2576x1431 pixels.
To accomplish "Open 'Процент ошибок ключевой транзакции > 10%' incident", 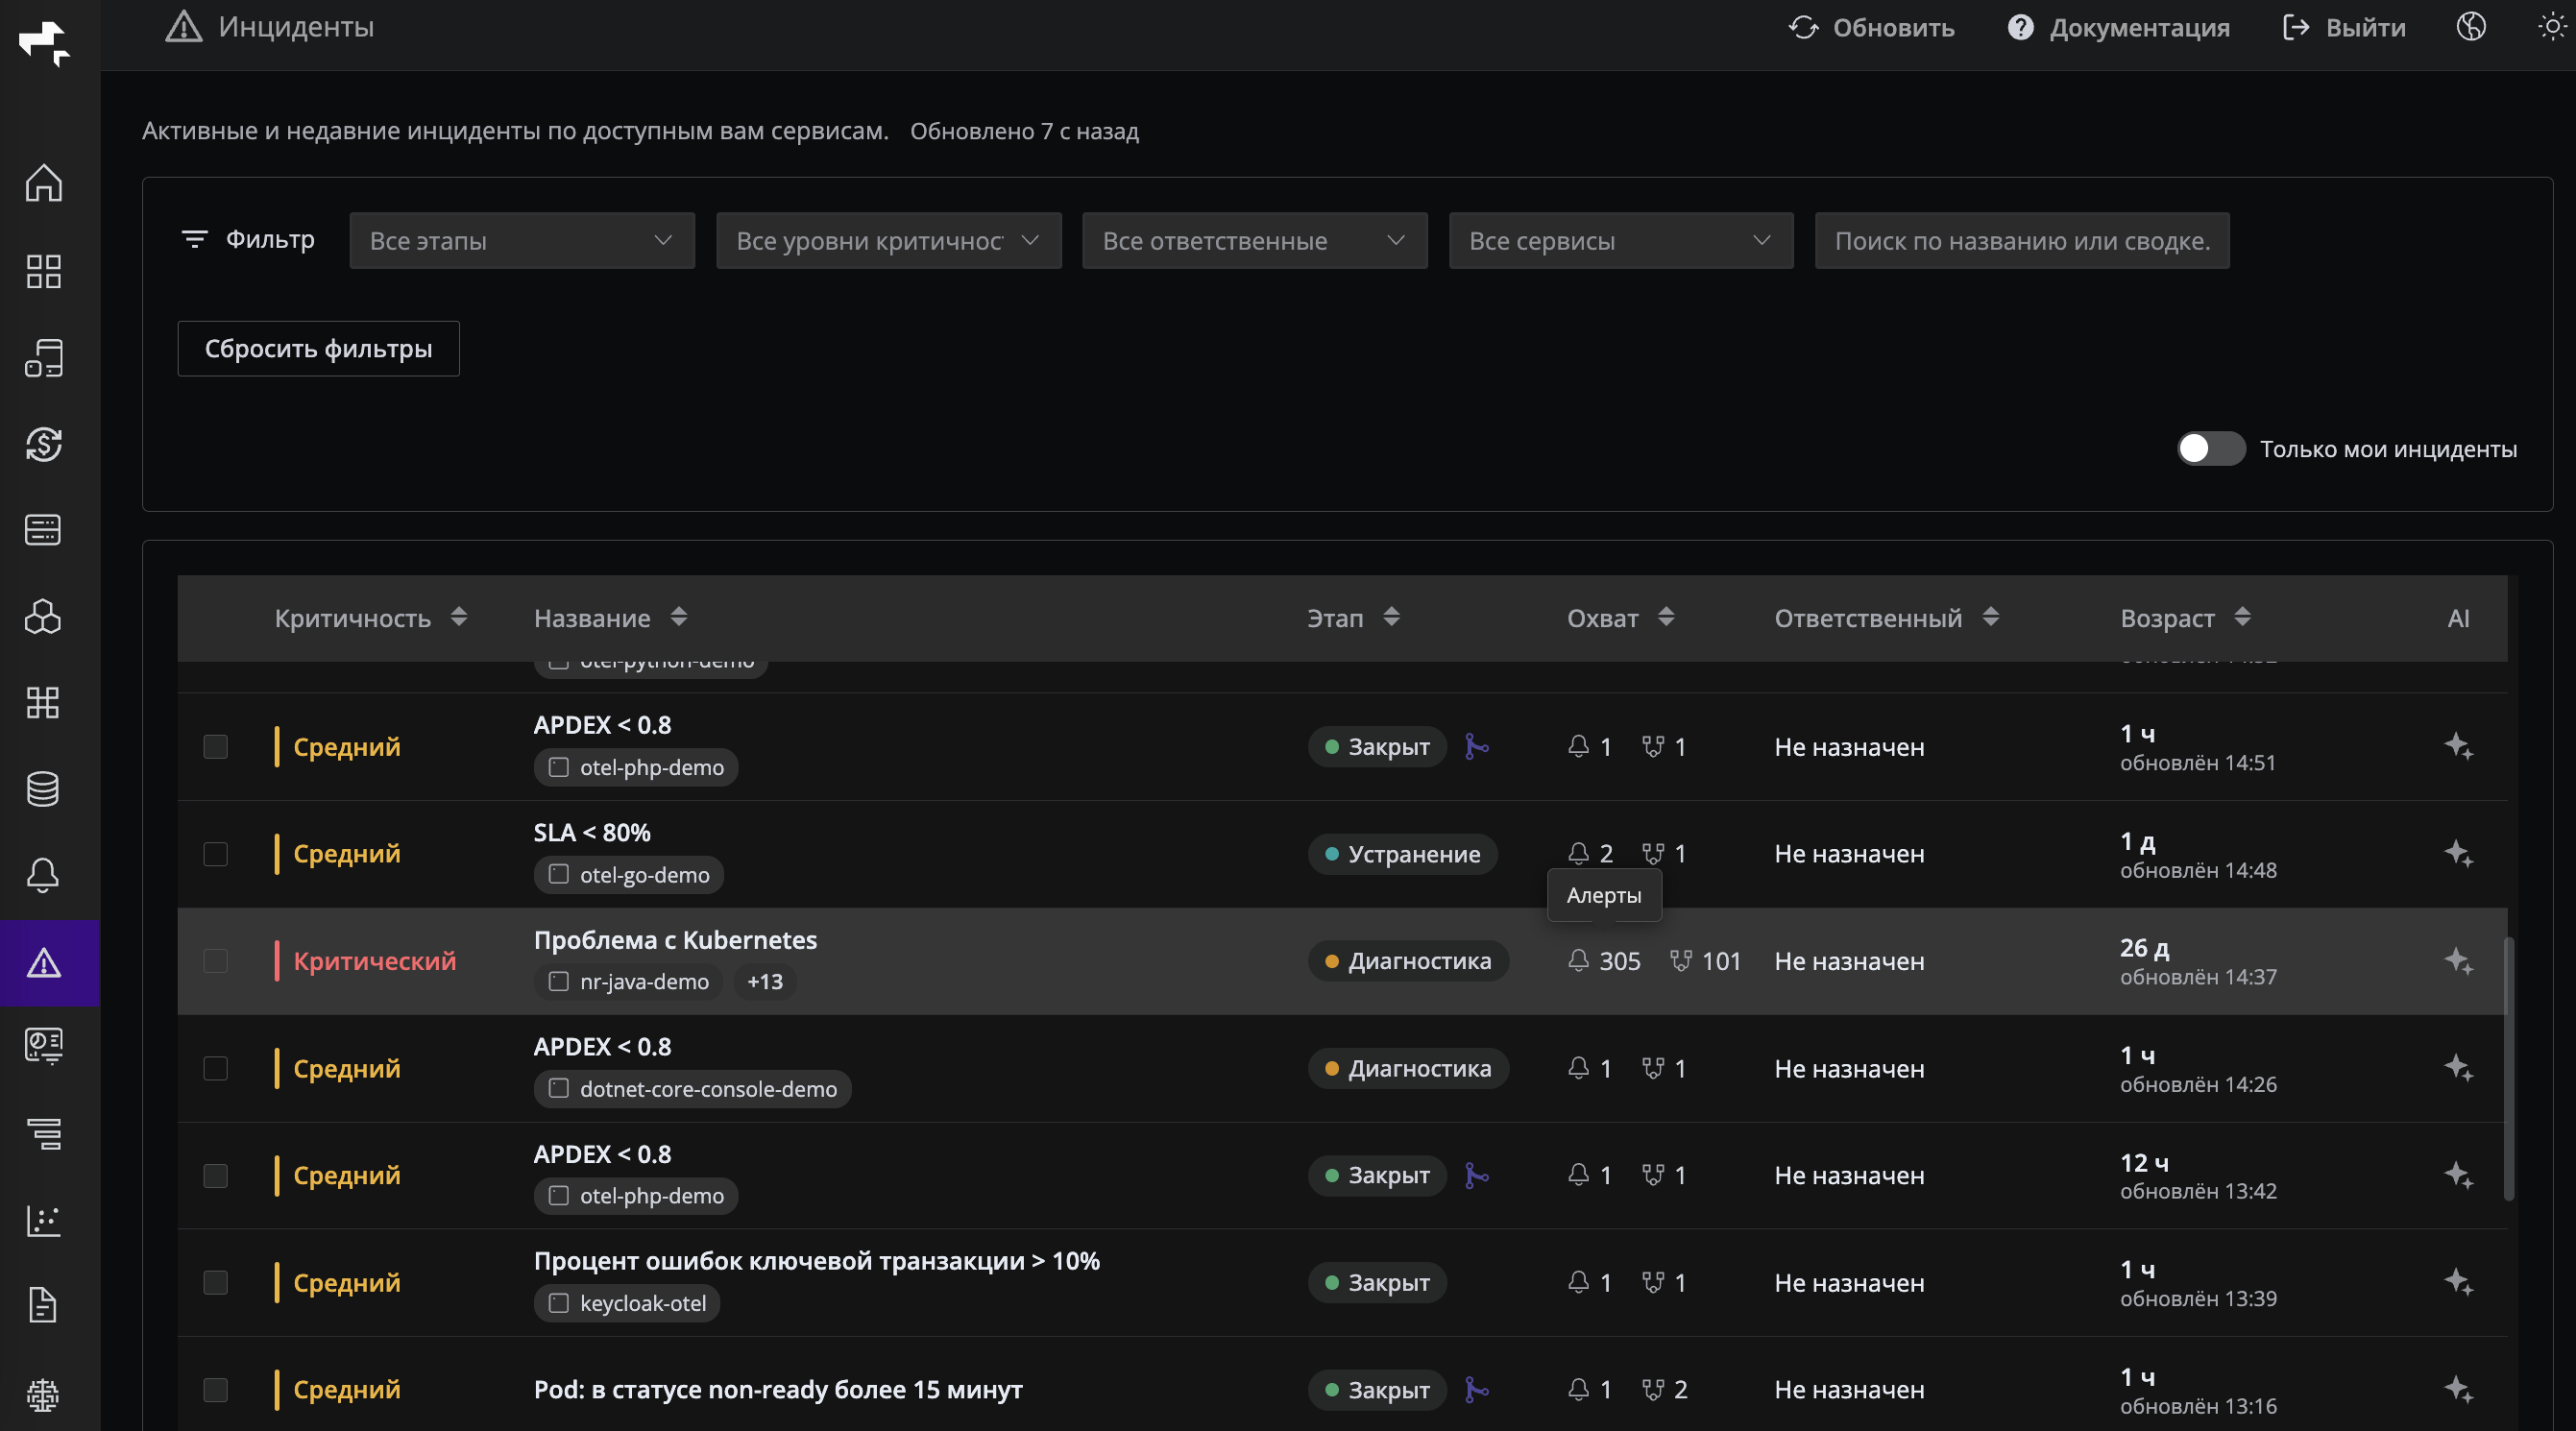I will click(x=816, y=1261).
